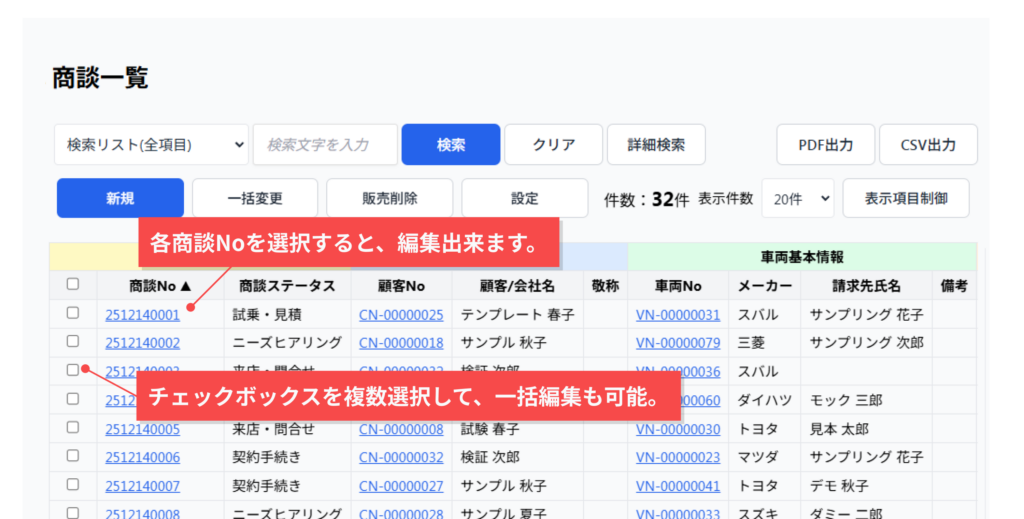
Task: Open the 設定 settings button
Action: (524, 198)
